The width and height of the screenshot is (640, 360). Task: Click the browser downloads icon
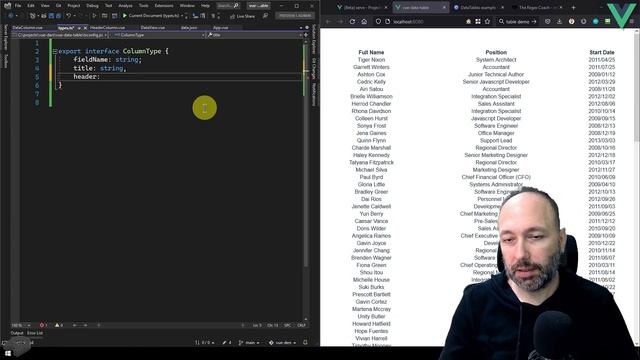[x=559, y=22]
